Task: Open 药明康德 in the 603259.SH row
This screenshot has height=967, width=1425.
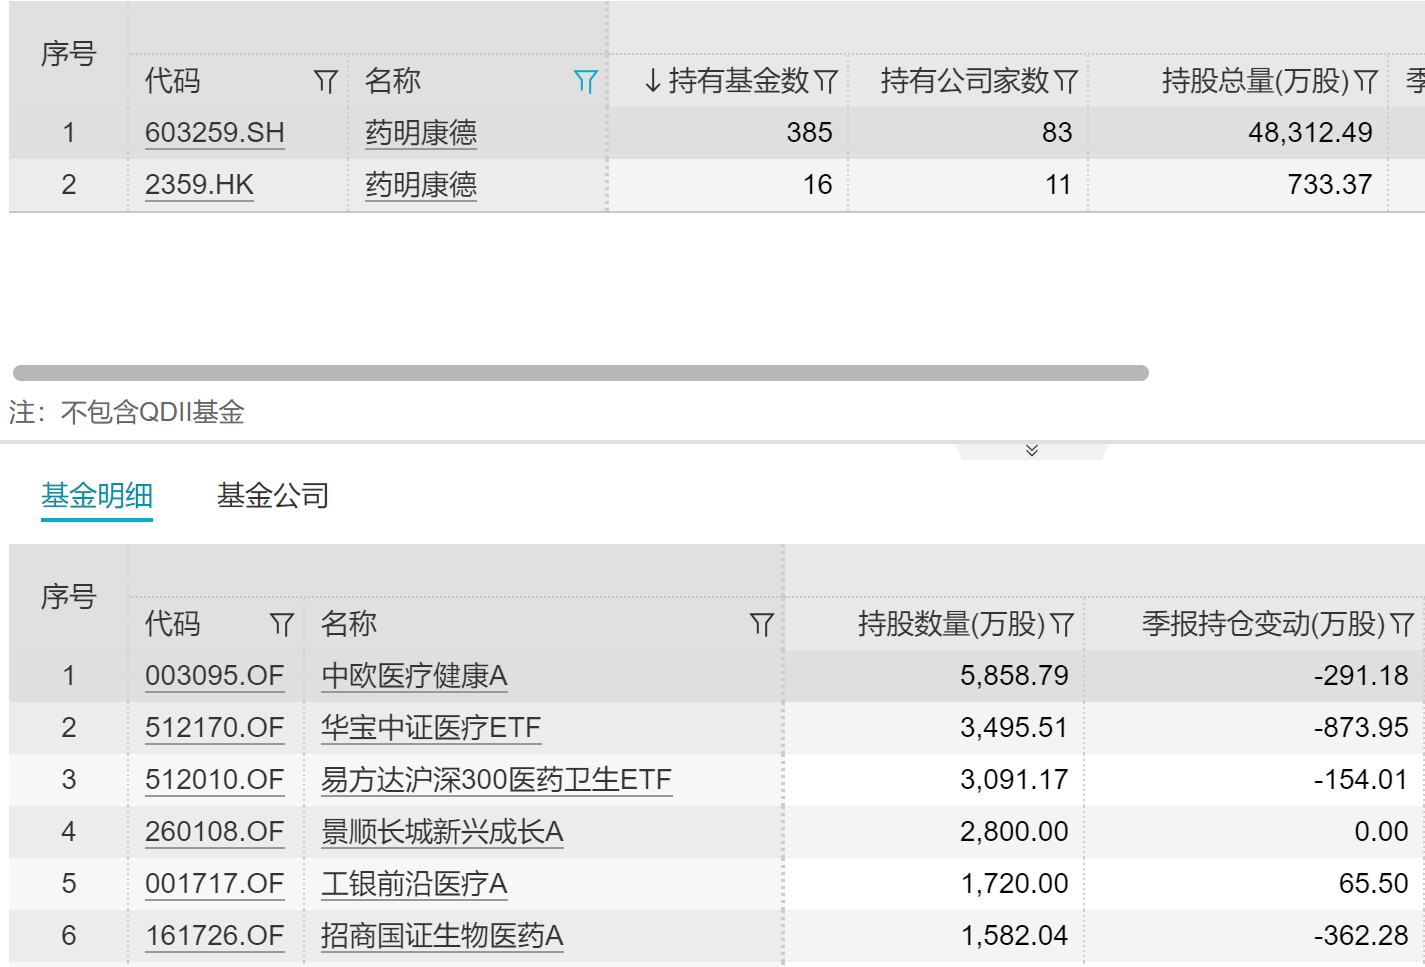Action: coord(421,133)
